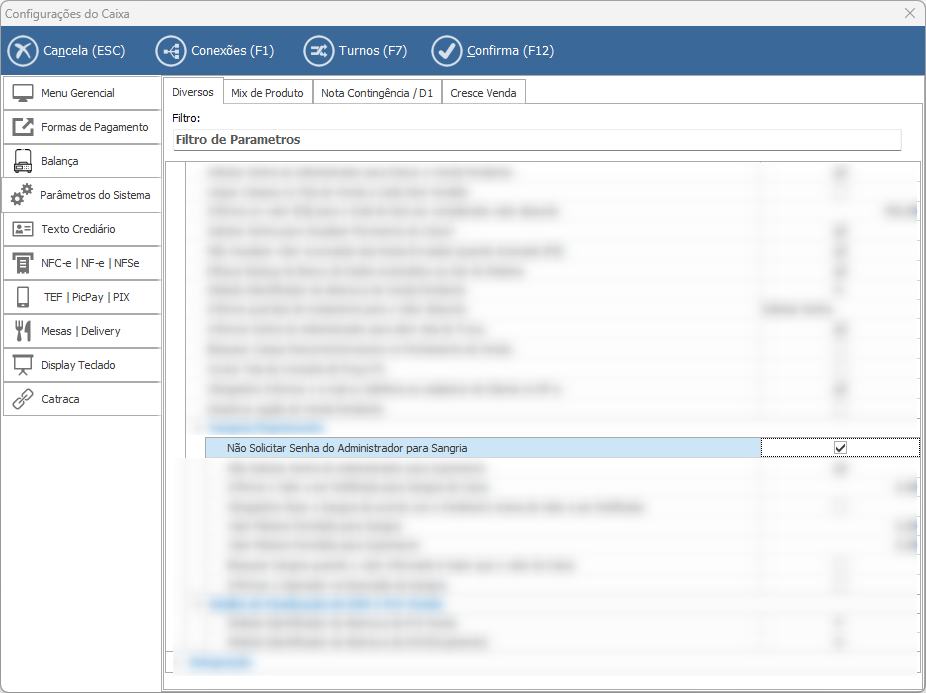Click the Mesas | Delivery fork and knife icon
The width and height of the screenshot is (926, 693).
coord(23,331)
